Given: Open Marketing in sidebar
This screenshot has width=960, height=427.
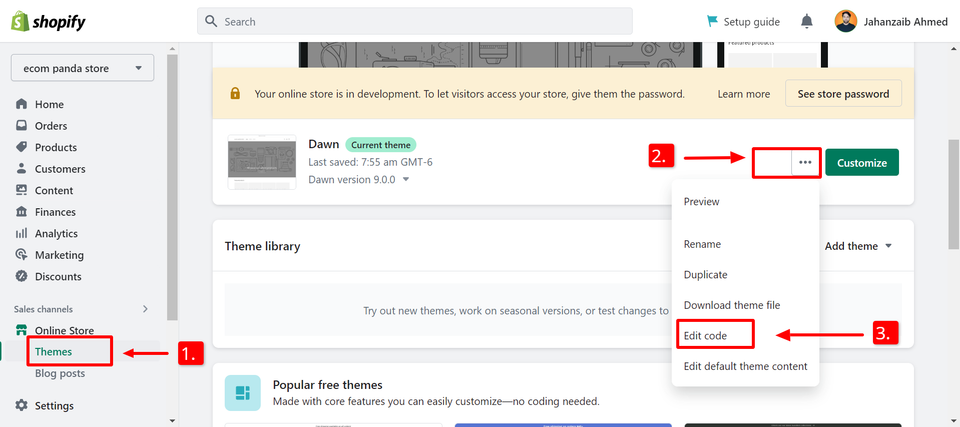Looking at the screenshot, I should pyautogui.click(x=59, y=254).
